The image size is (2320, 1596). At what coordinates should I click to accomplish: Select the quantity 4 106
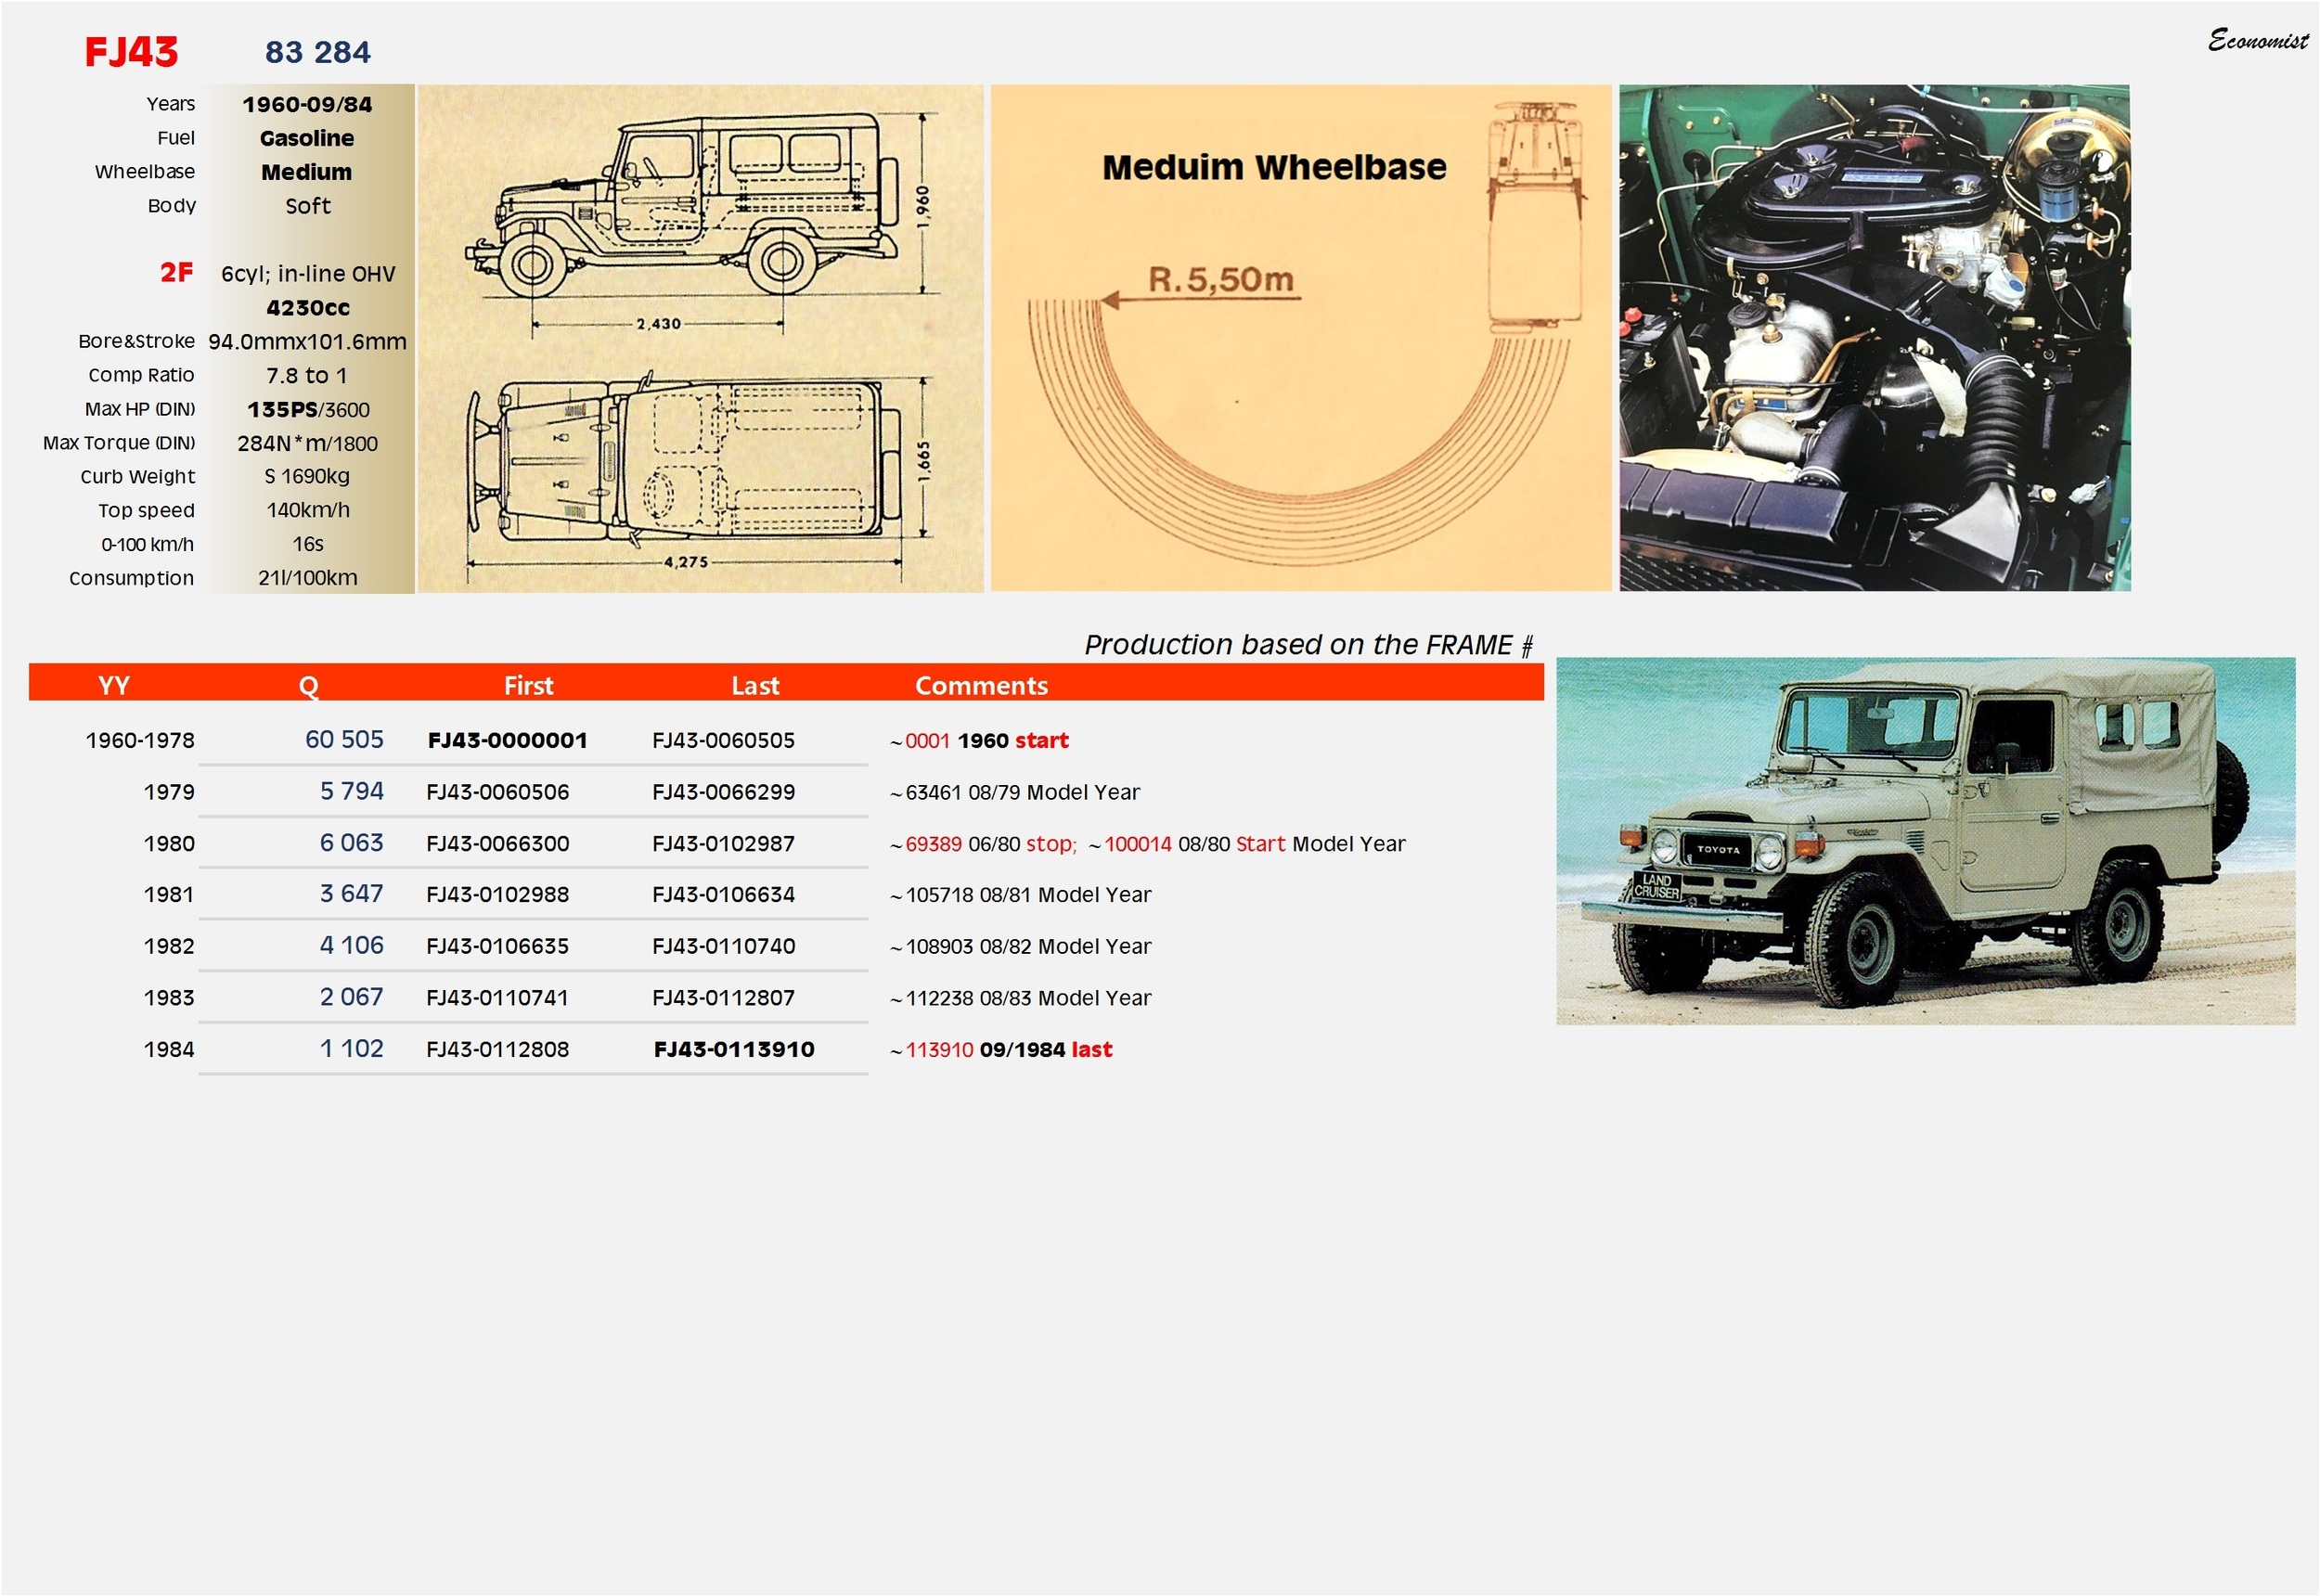(x=352, y=946)
